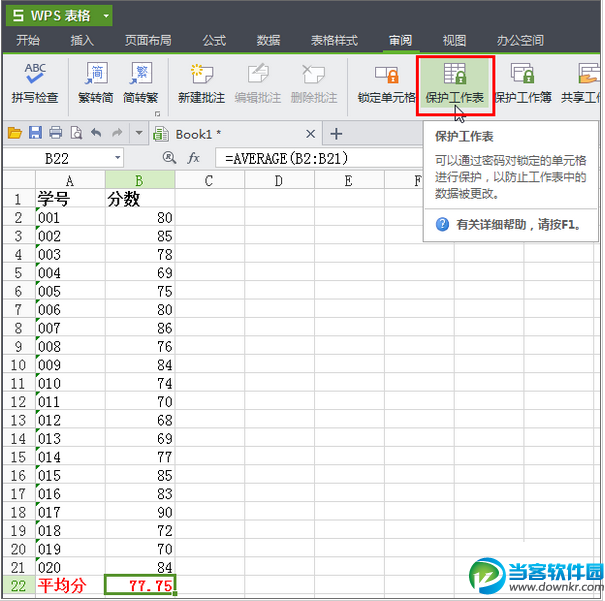Screen dimensions: 605x601
Task: Click the fx insert function icon
Action: tap(193, 157)
